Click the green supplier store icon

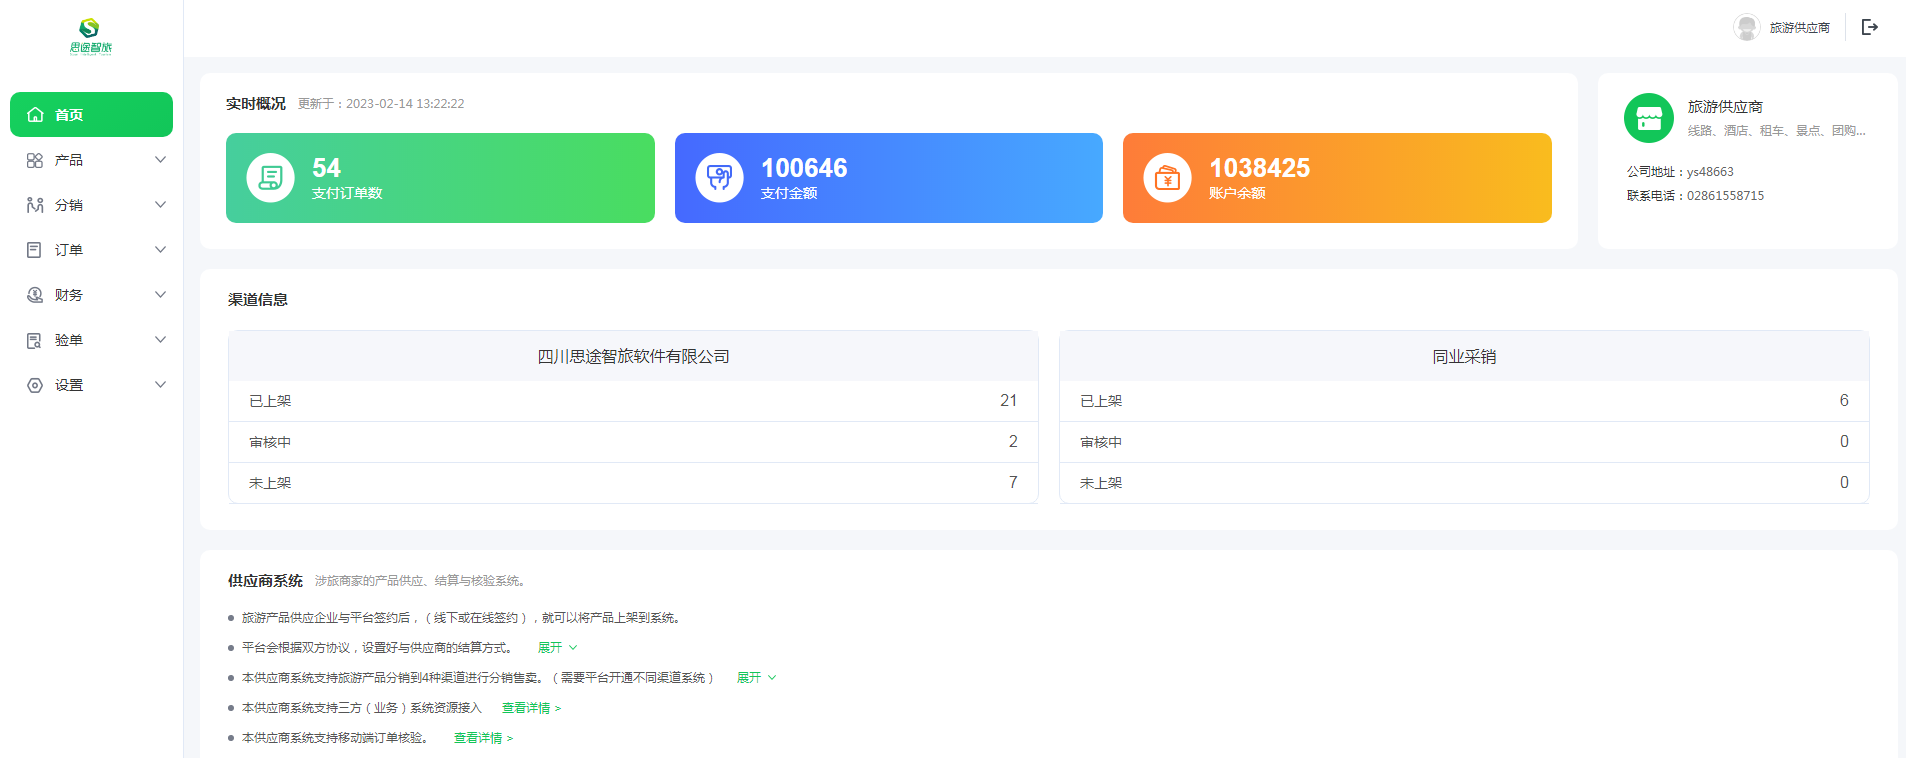(1648, 118)
